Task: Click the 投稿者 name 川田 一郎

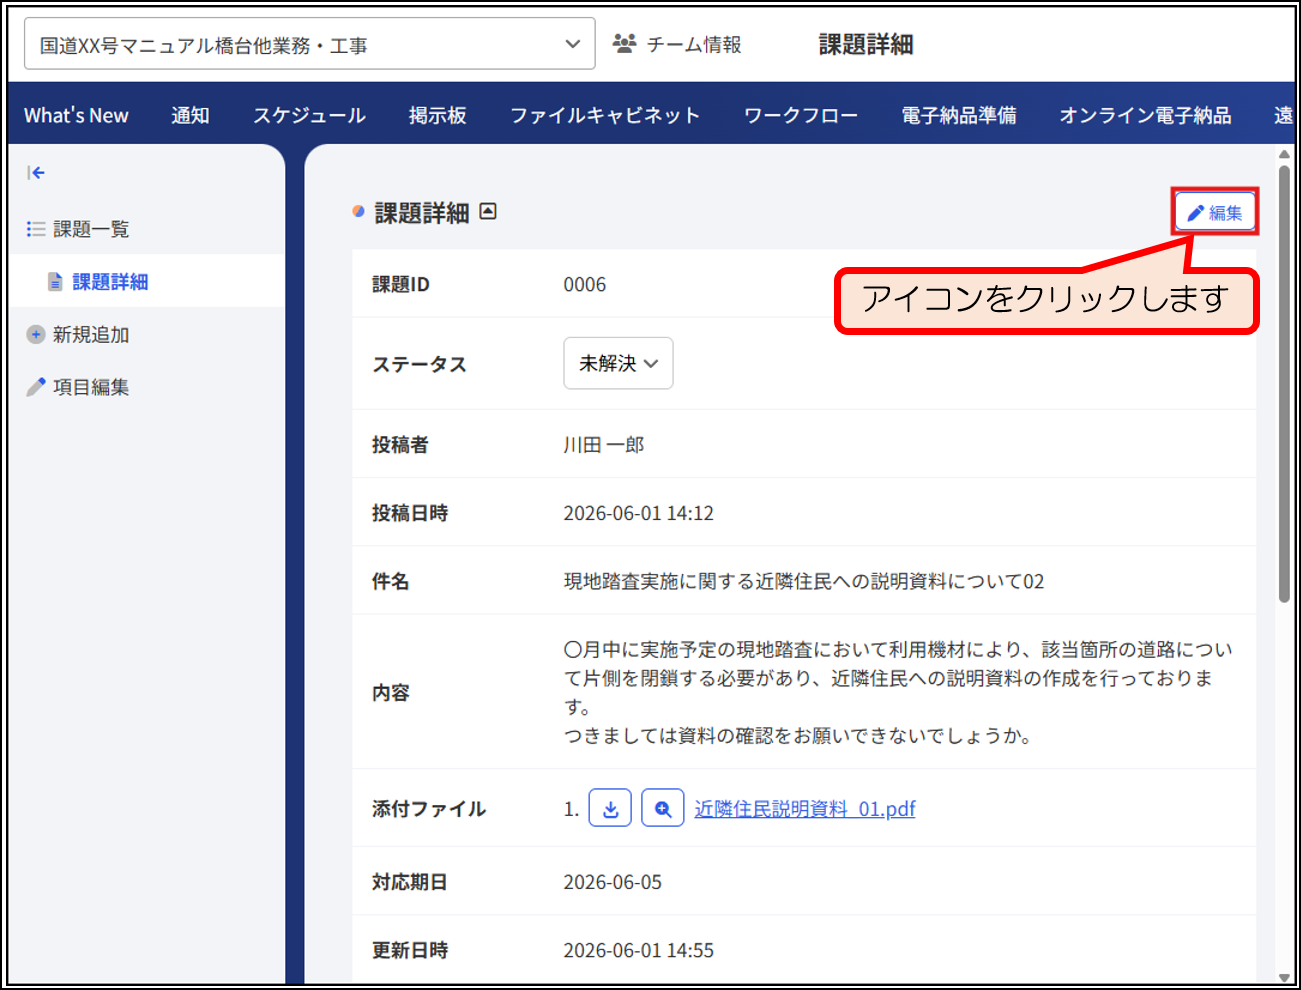Action: pyautogui.click(x=604, y=444)
